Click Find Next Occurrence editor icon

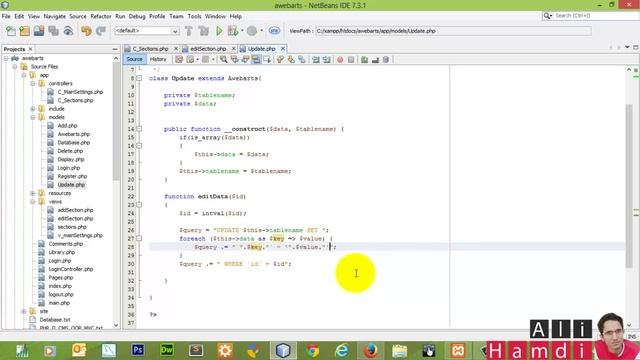tap(245, 60)
